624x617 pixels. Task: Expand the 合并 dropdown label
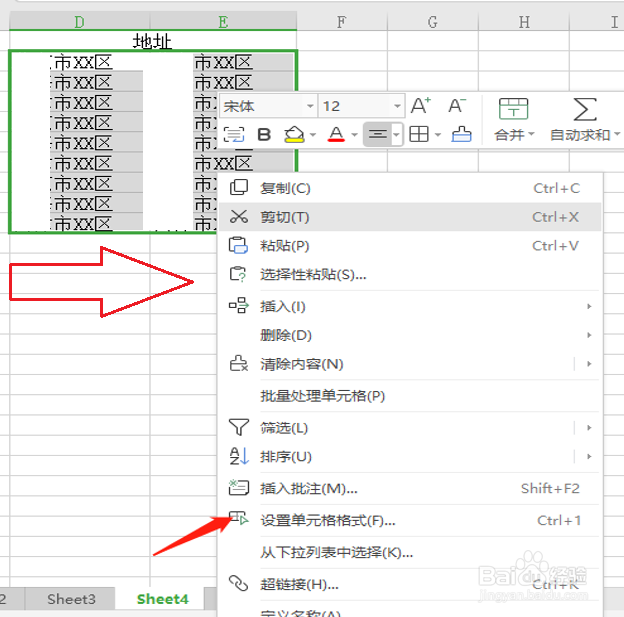pyautogui.click(x=514, y=135)
